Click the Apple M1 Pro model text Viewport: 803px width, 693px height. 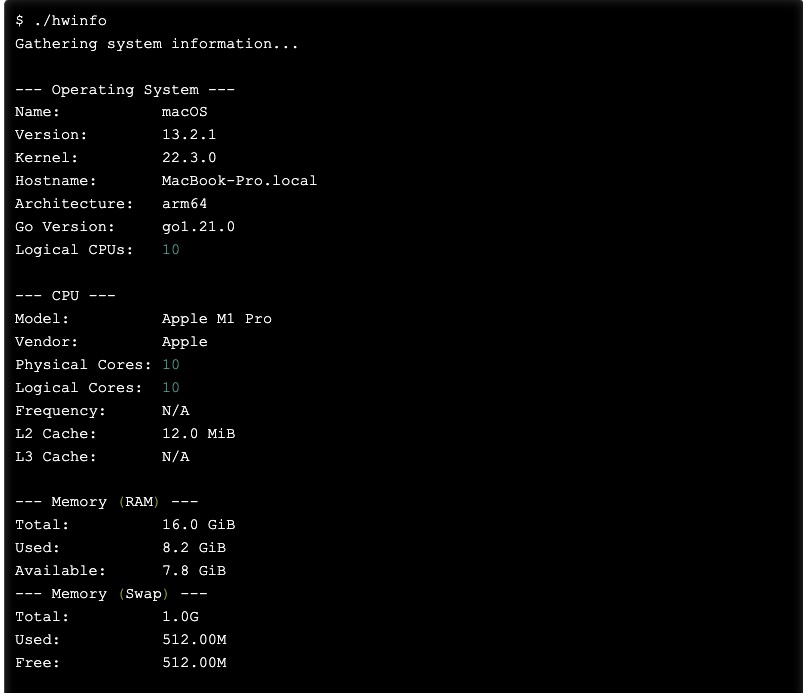216,318
